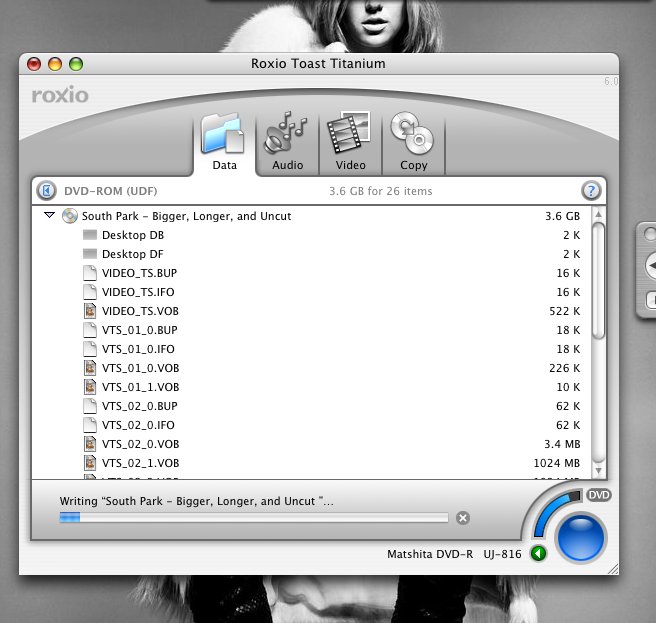
Task: Click the roxio logo
Action: coord(60,95)
